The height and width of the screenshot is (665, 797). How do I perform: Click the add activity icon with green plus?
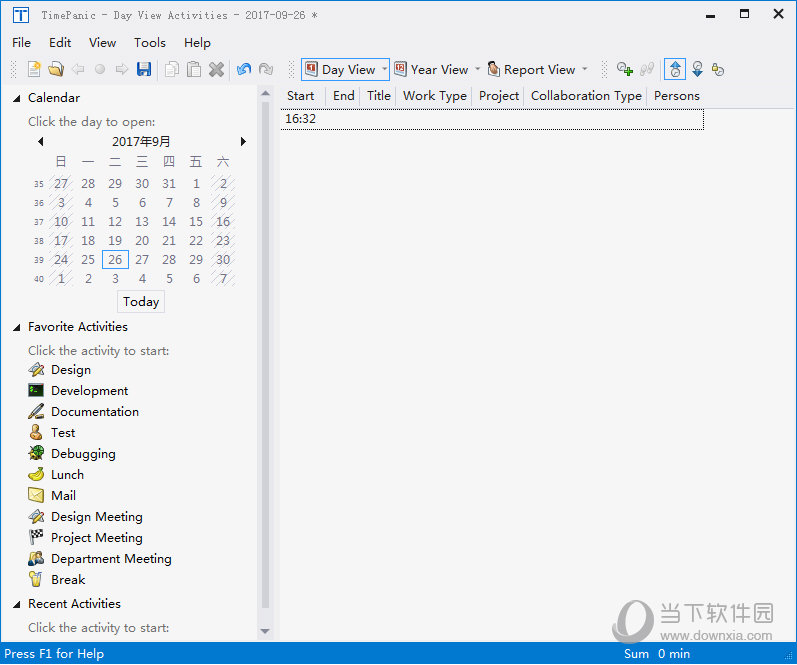[x=625, y=69]
